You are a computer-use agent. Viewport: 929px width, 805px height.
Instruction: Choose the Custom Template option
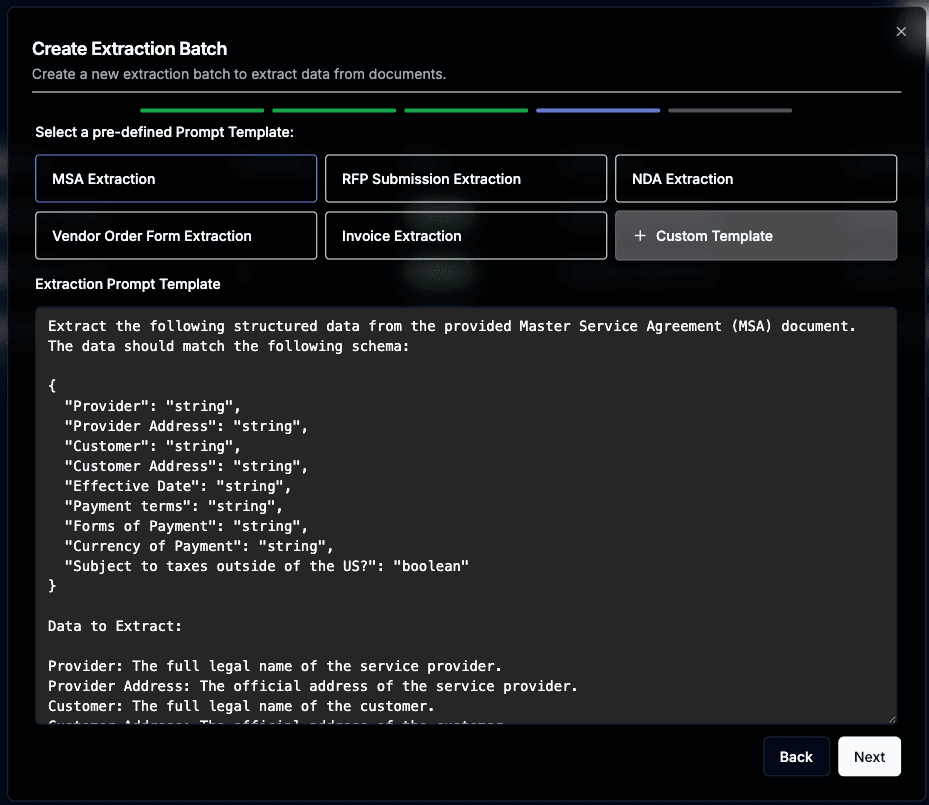(x=755, y=235)
